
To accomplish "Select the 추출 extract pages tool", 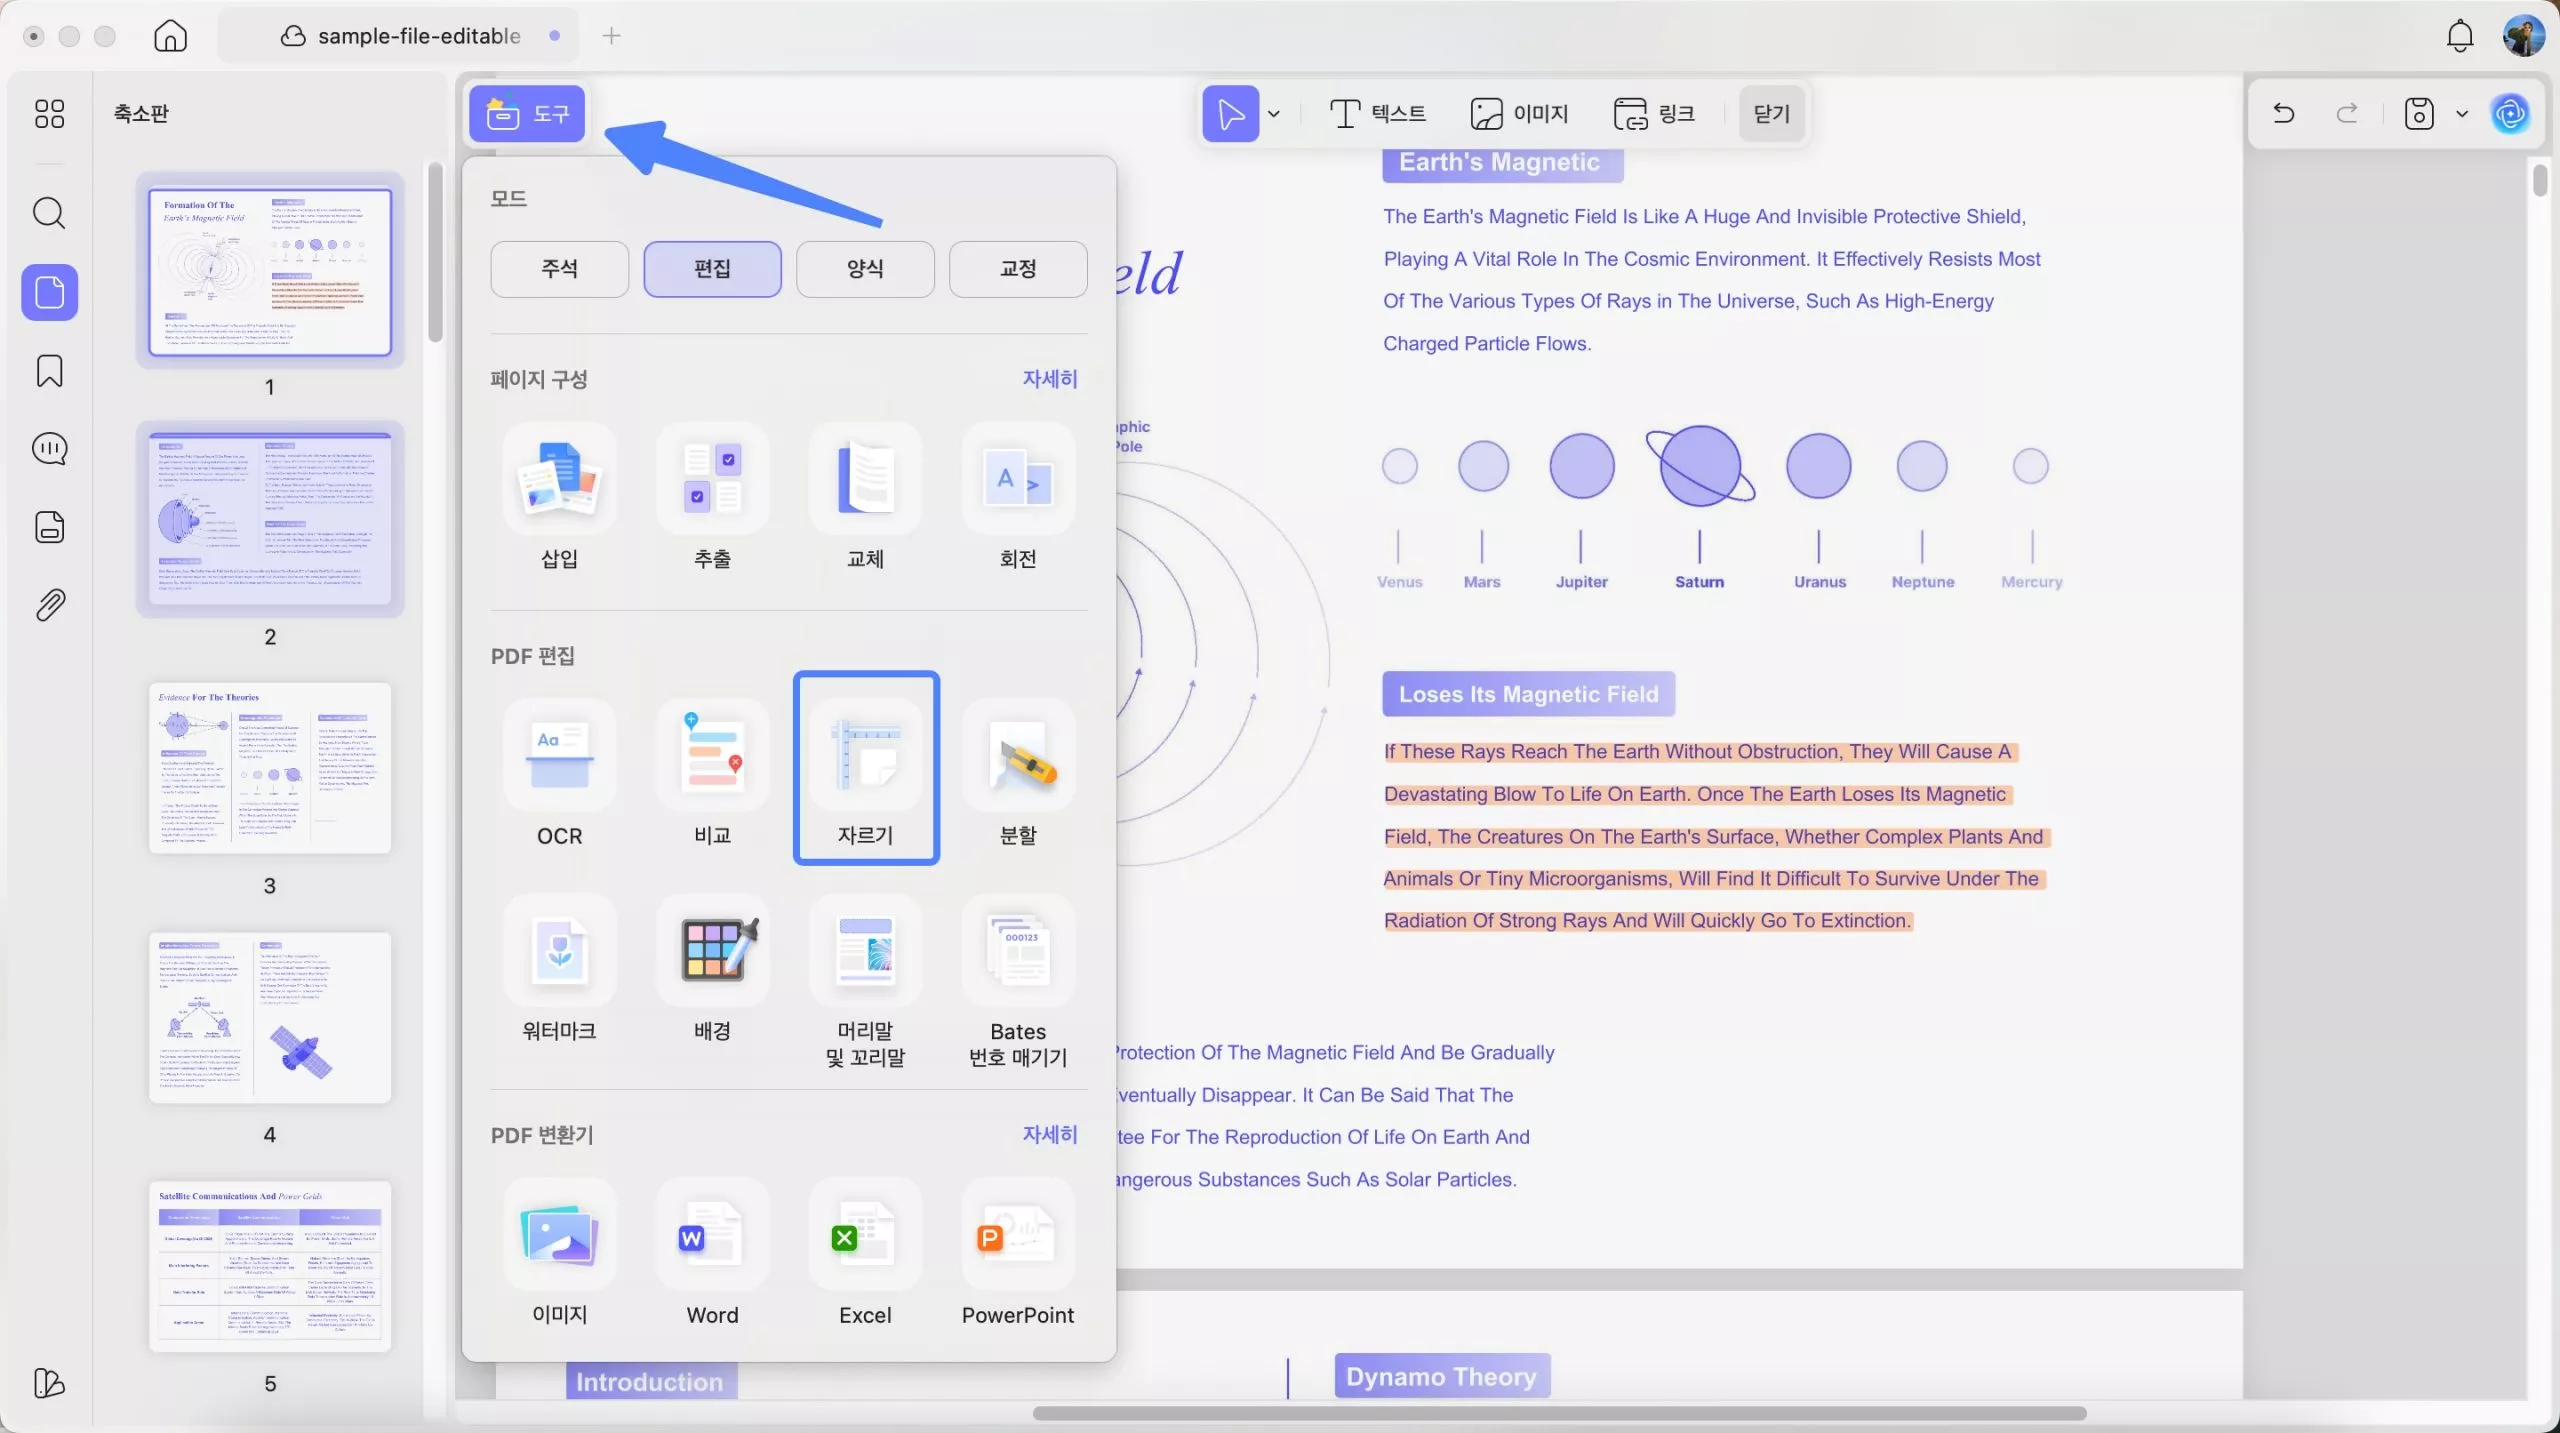I will [712, 497].
